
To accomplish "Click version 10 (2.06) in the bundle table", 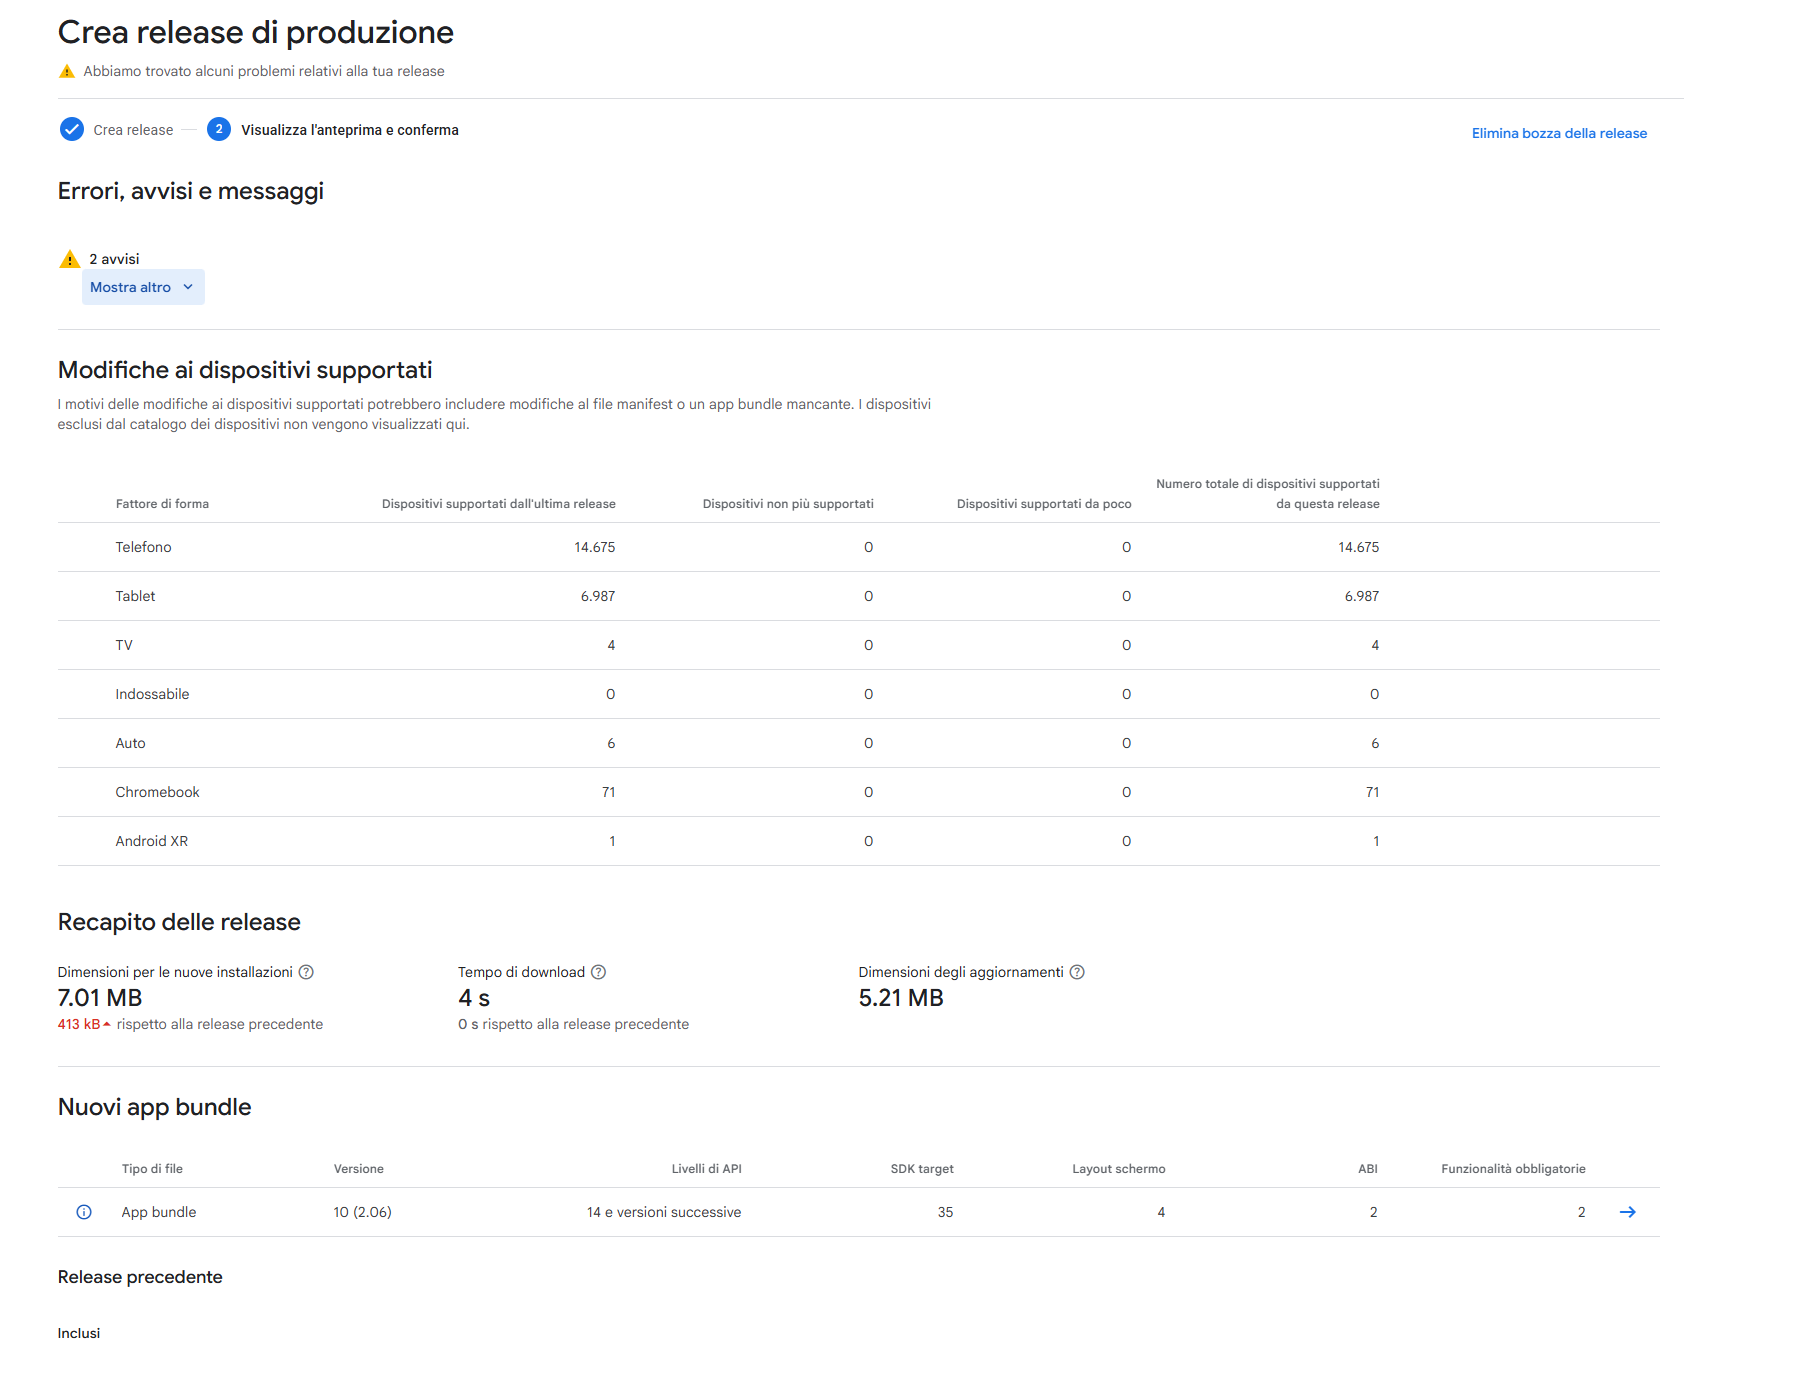I will point(362,1212).
